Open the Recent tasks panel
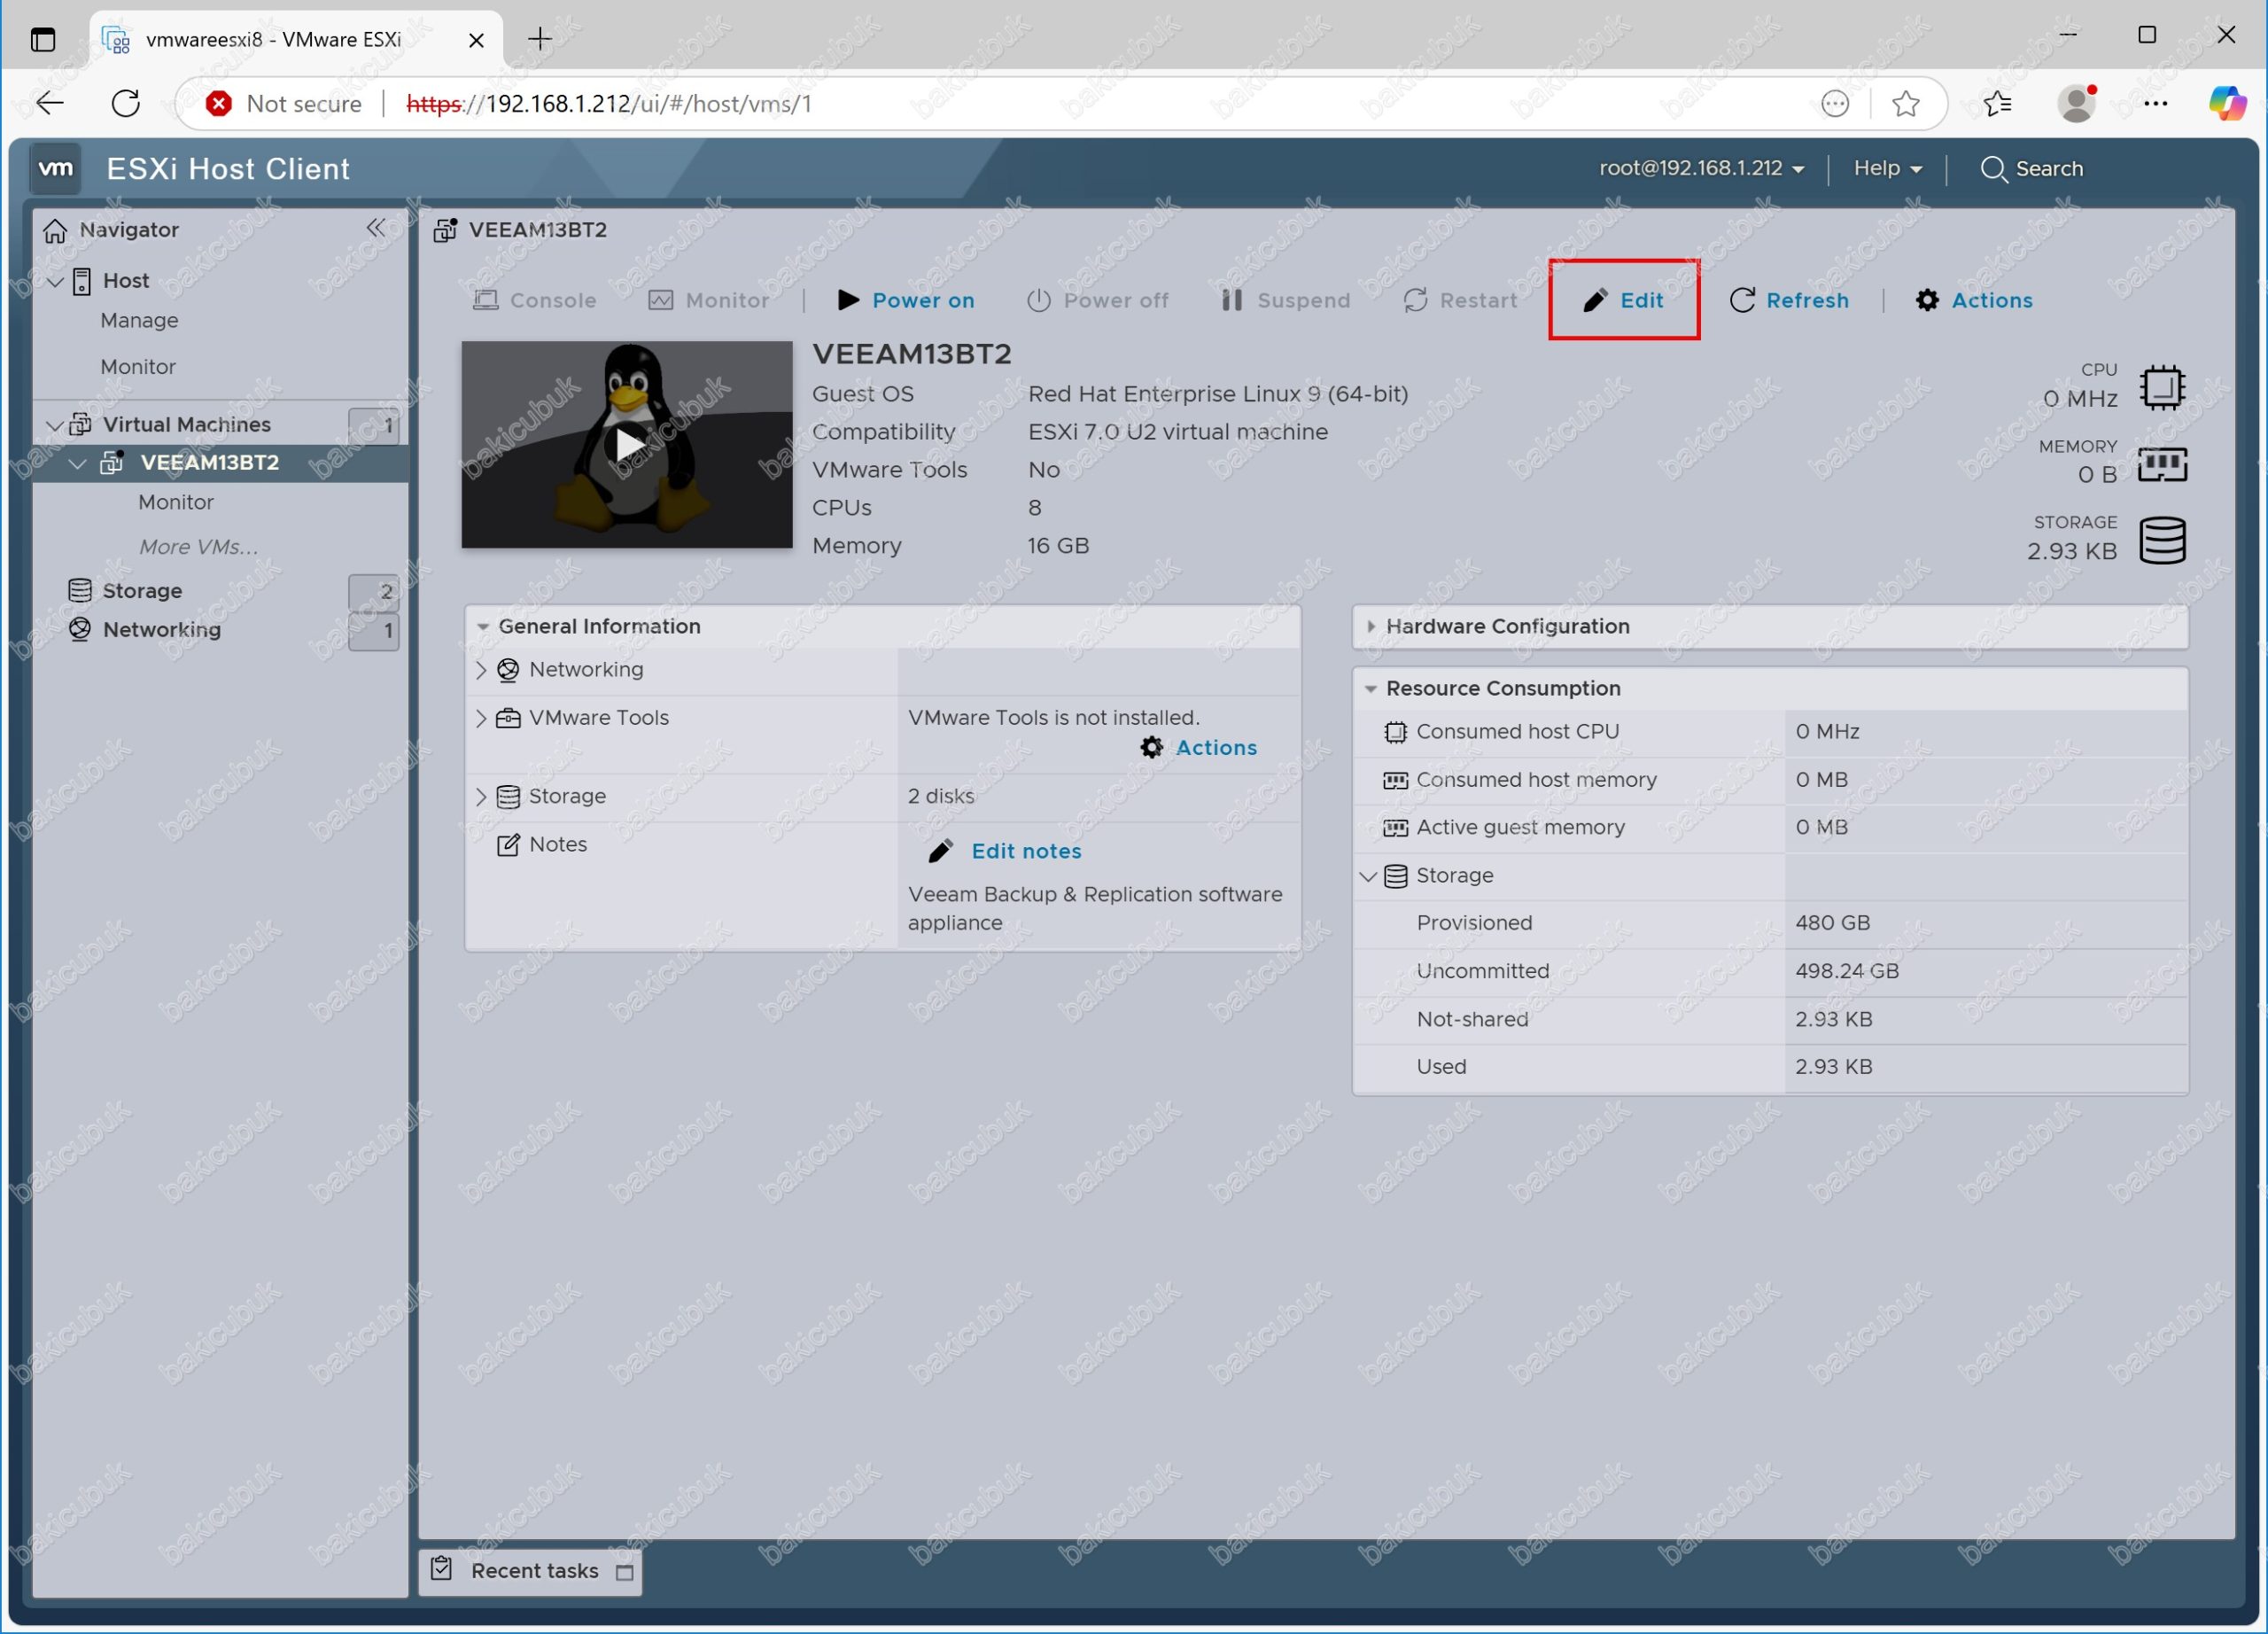Viewport: 2268px width, 1634px height. pos(534,1571)
